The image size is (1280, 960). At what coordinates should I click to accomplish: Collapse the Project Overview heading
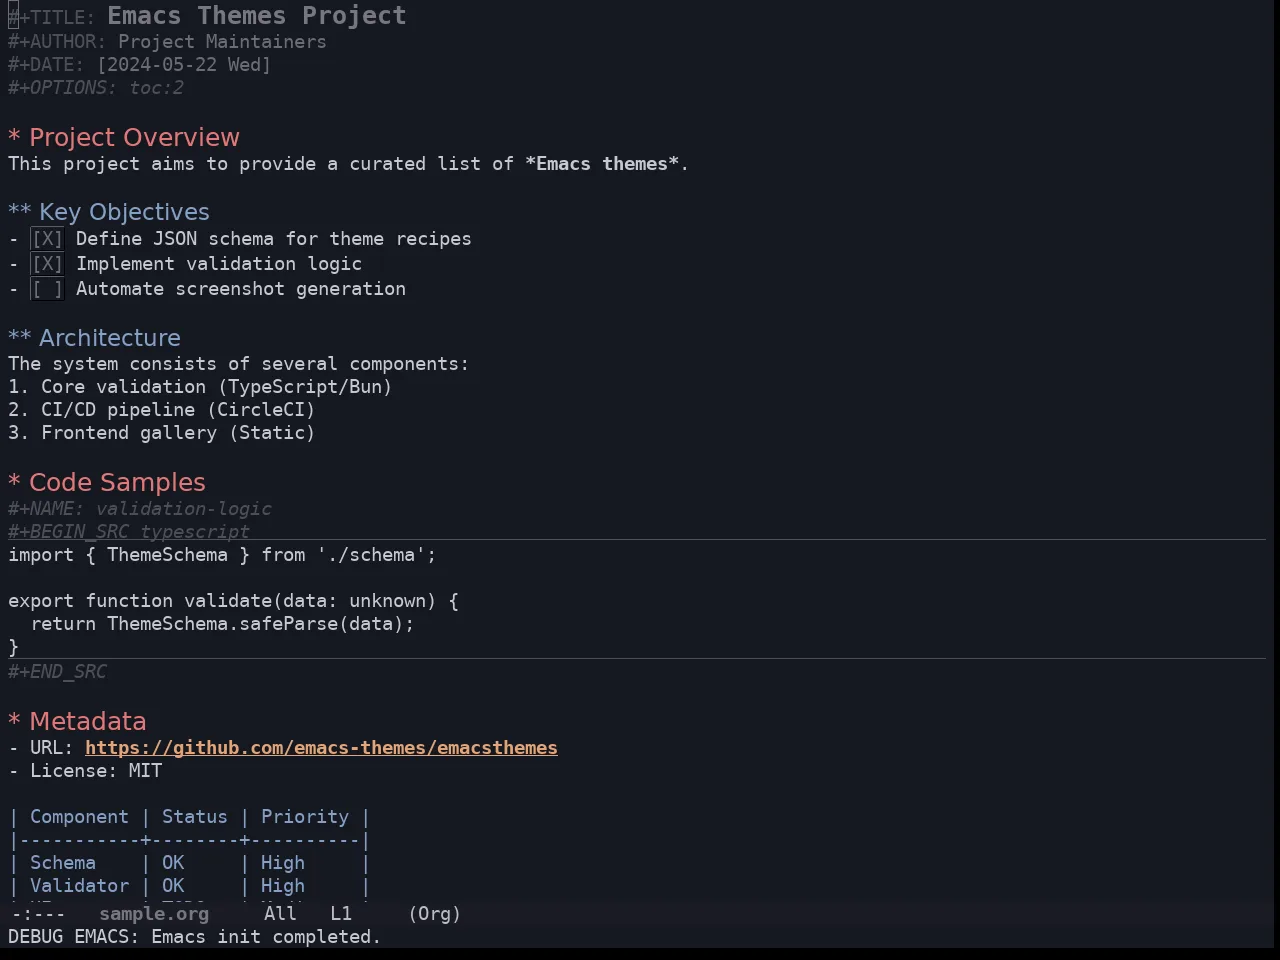tap(124, 138)
